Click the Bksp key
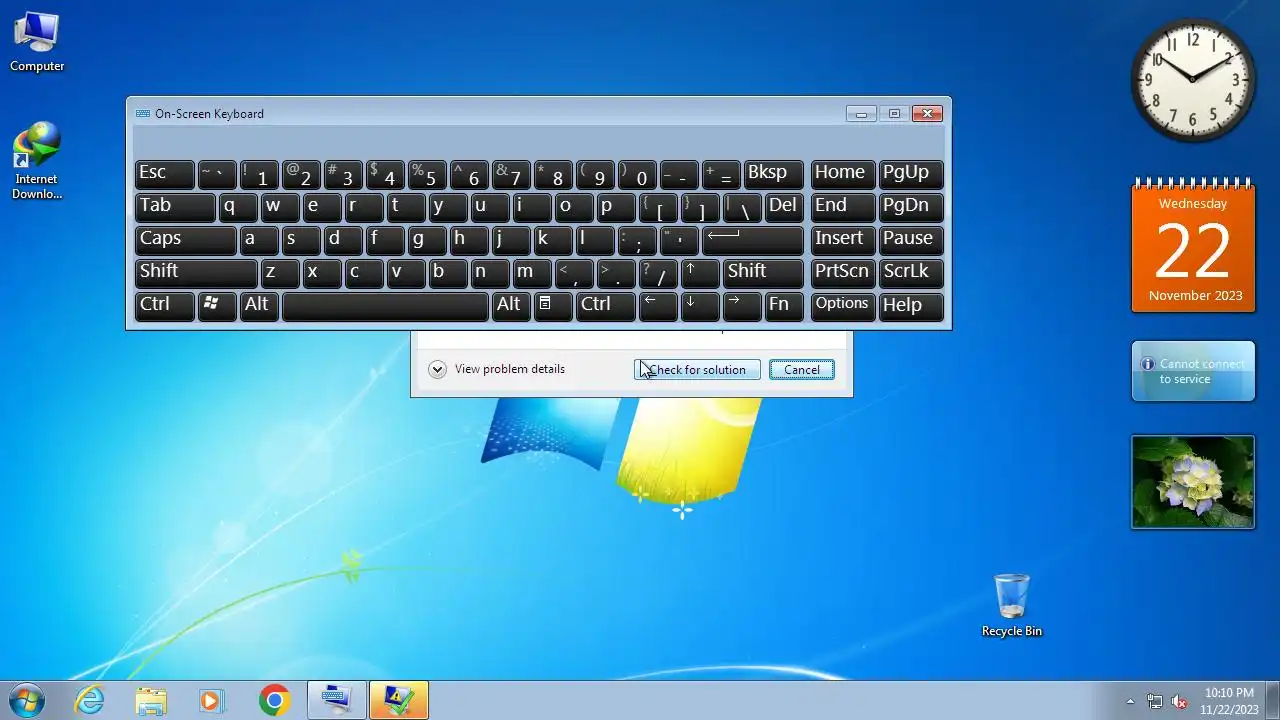Viewport: 1280px width, 720px height. pyautogui.click(x=773, y=174)
